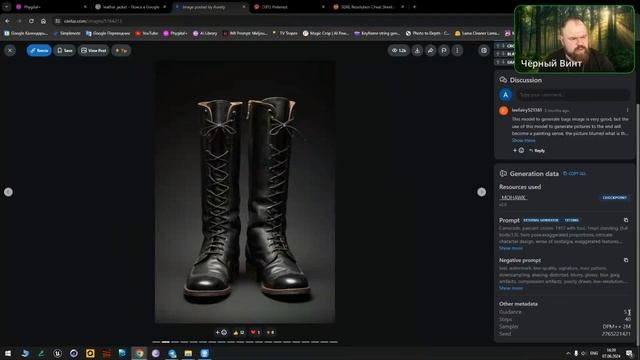Open the three-dot more options menu
The width and height of the screenshot is (640, 360).
coord(457,50)
